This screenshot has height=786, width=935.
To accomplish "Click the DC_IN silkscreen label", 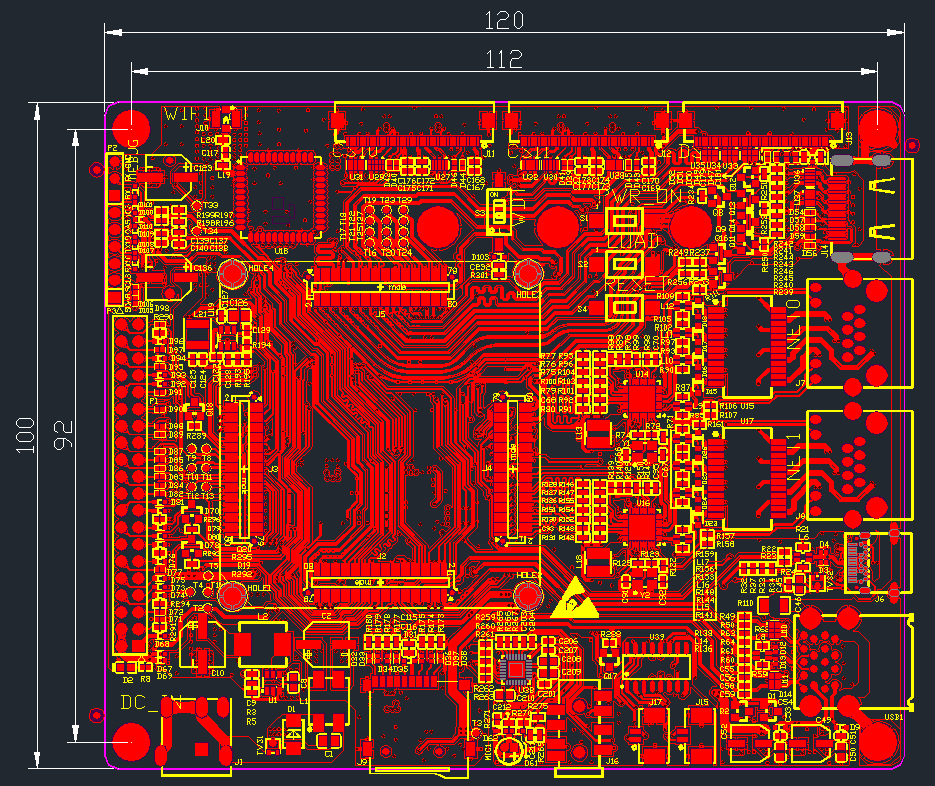I will tap(151, 703).
